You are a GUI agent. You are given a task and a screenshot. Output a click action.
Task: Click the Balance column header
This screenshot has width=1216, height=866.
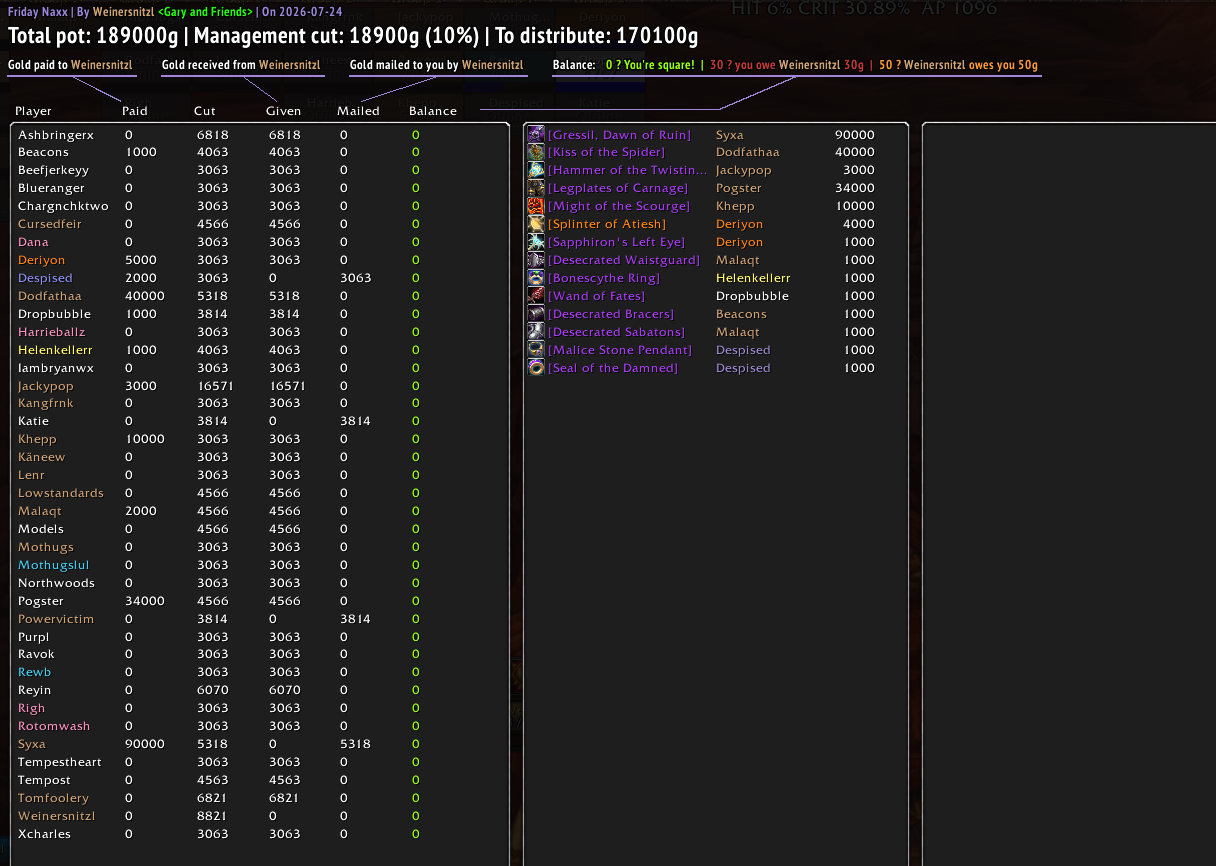(x=433, y=111)
